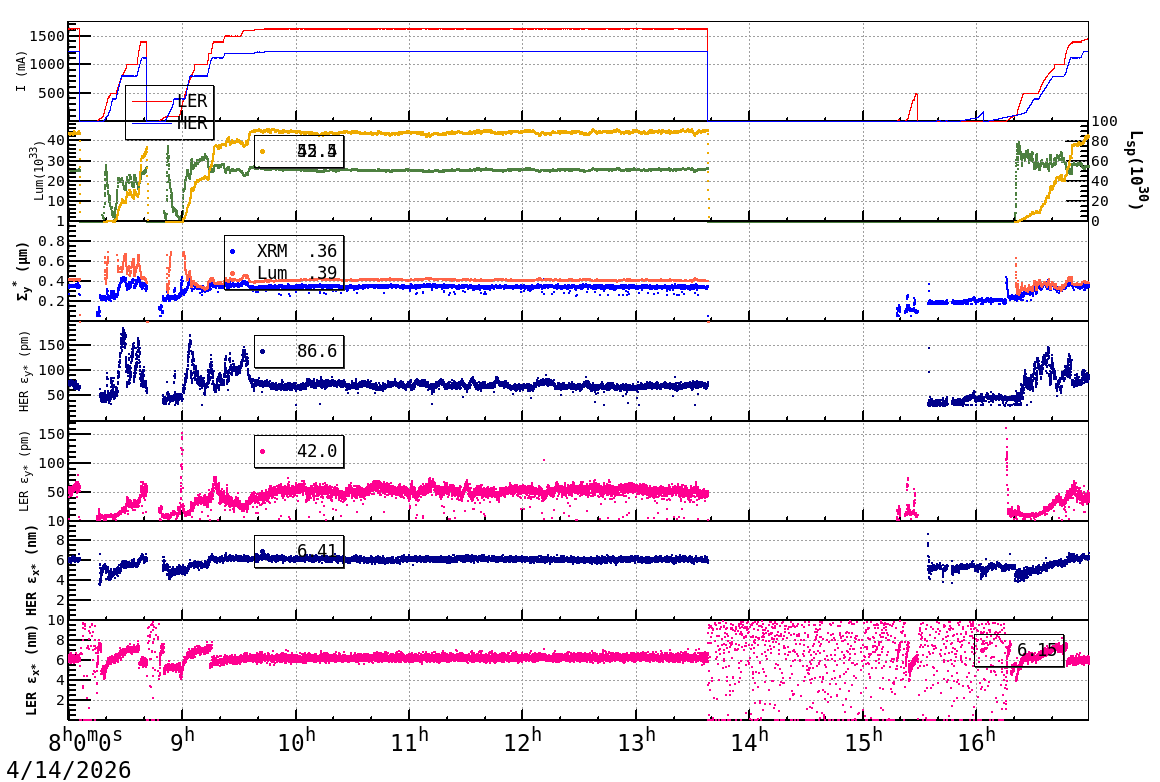Click the LER legend label in current plot
Viewport: 1160px width, 782px height.
pos(192,101)
